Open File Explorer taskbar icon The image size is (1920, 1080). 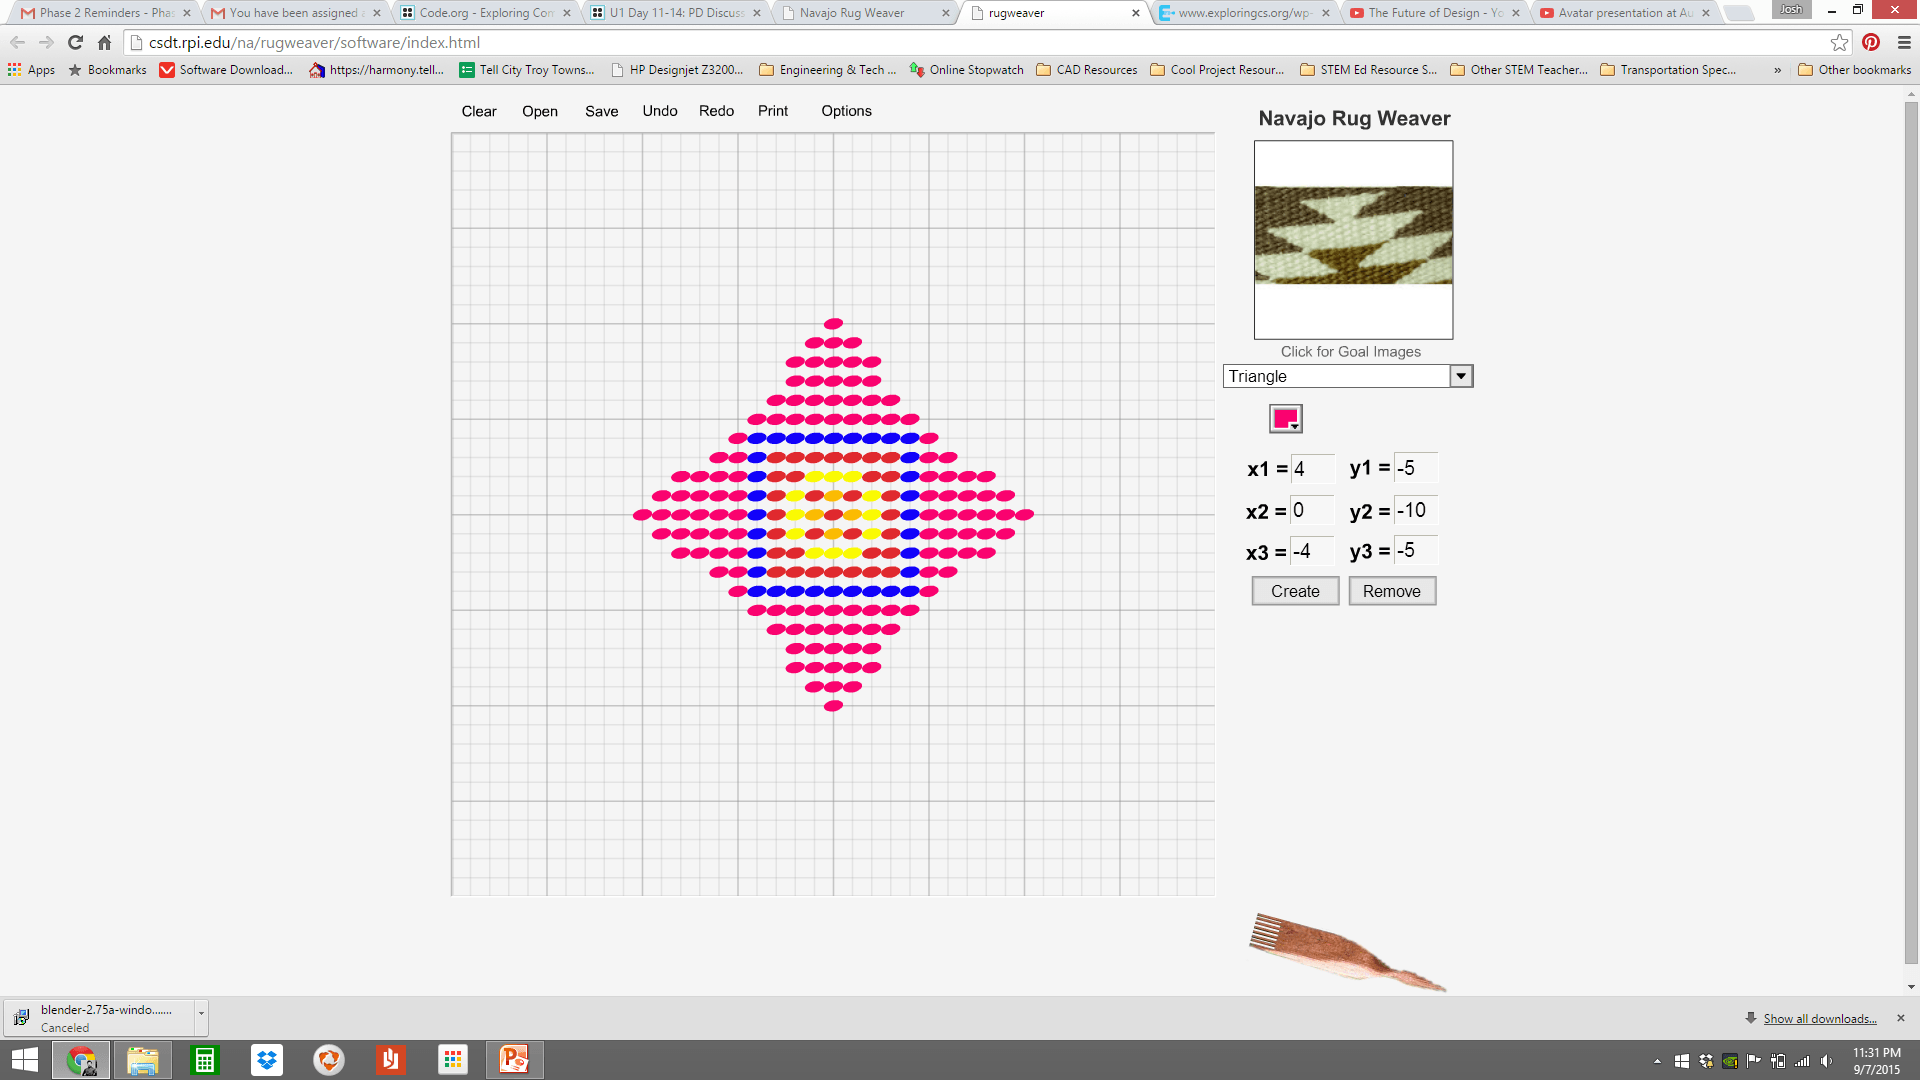point(143,1060)
